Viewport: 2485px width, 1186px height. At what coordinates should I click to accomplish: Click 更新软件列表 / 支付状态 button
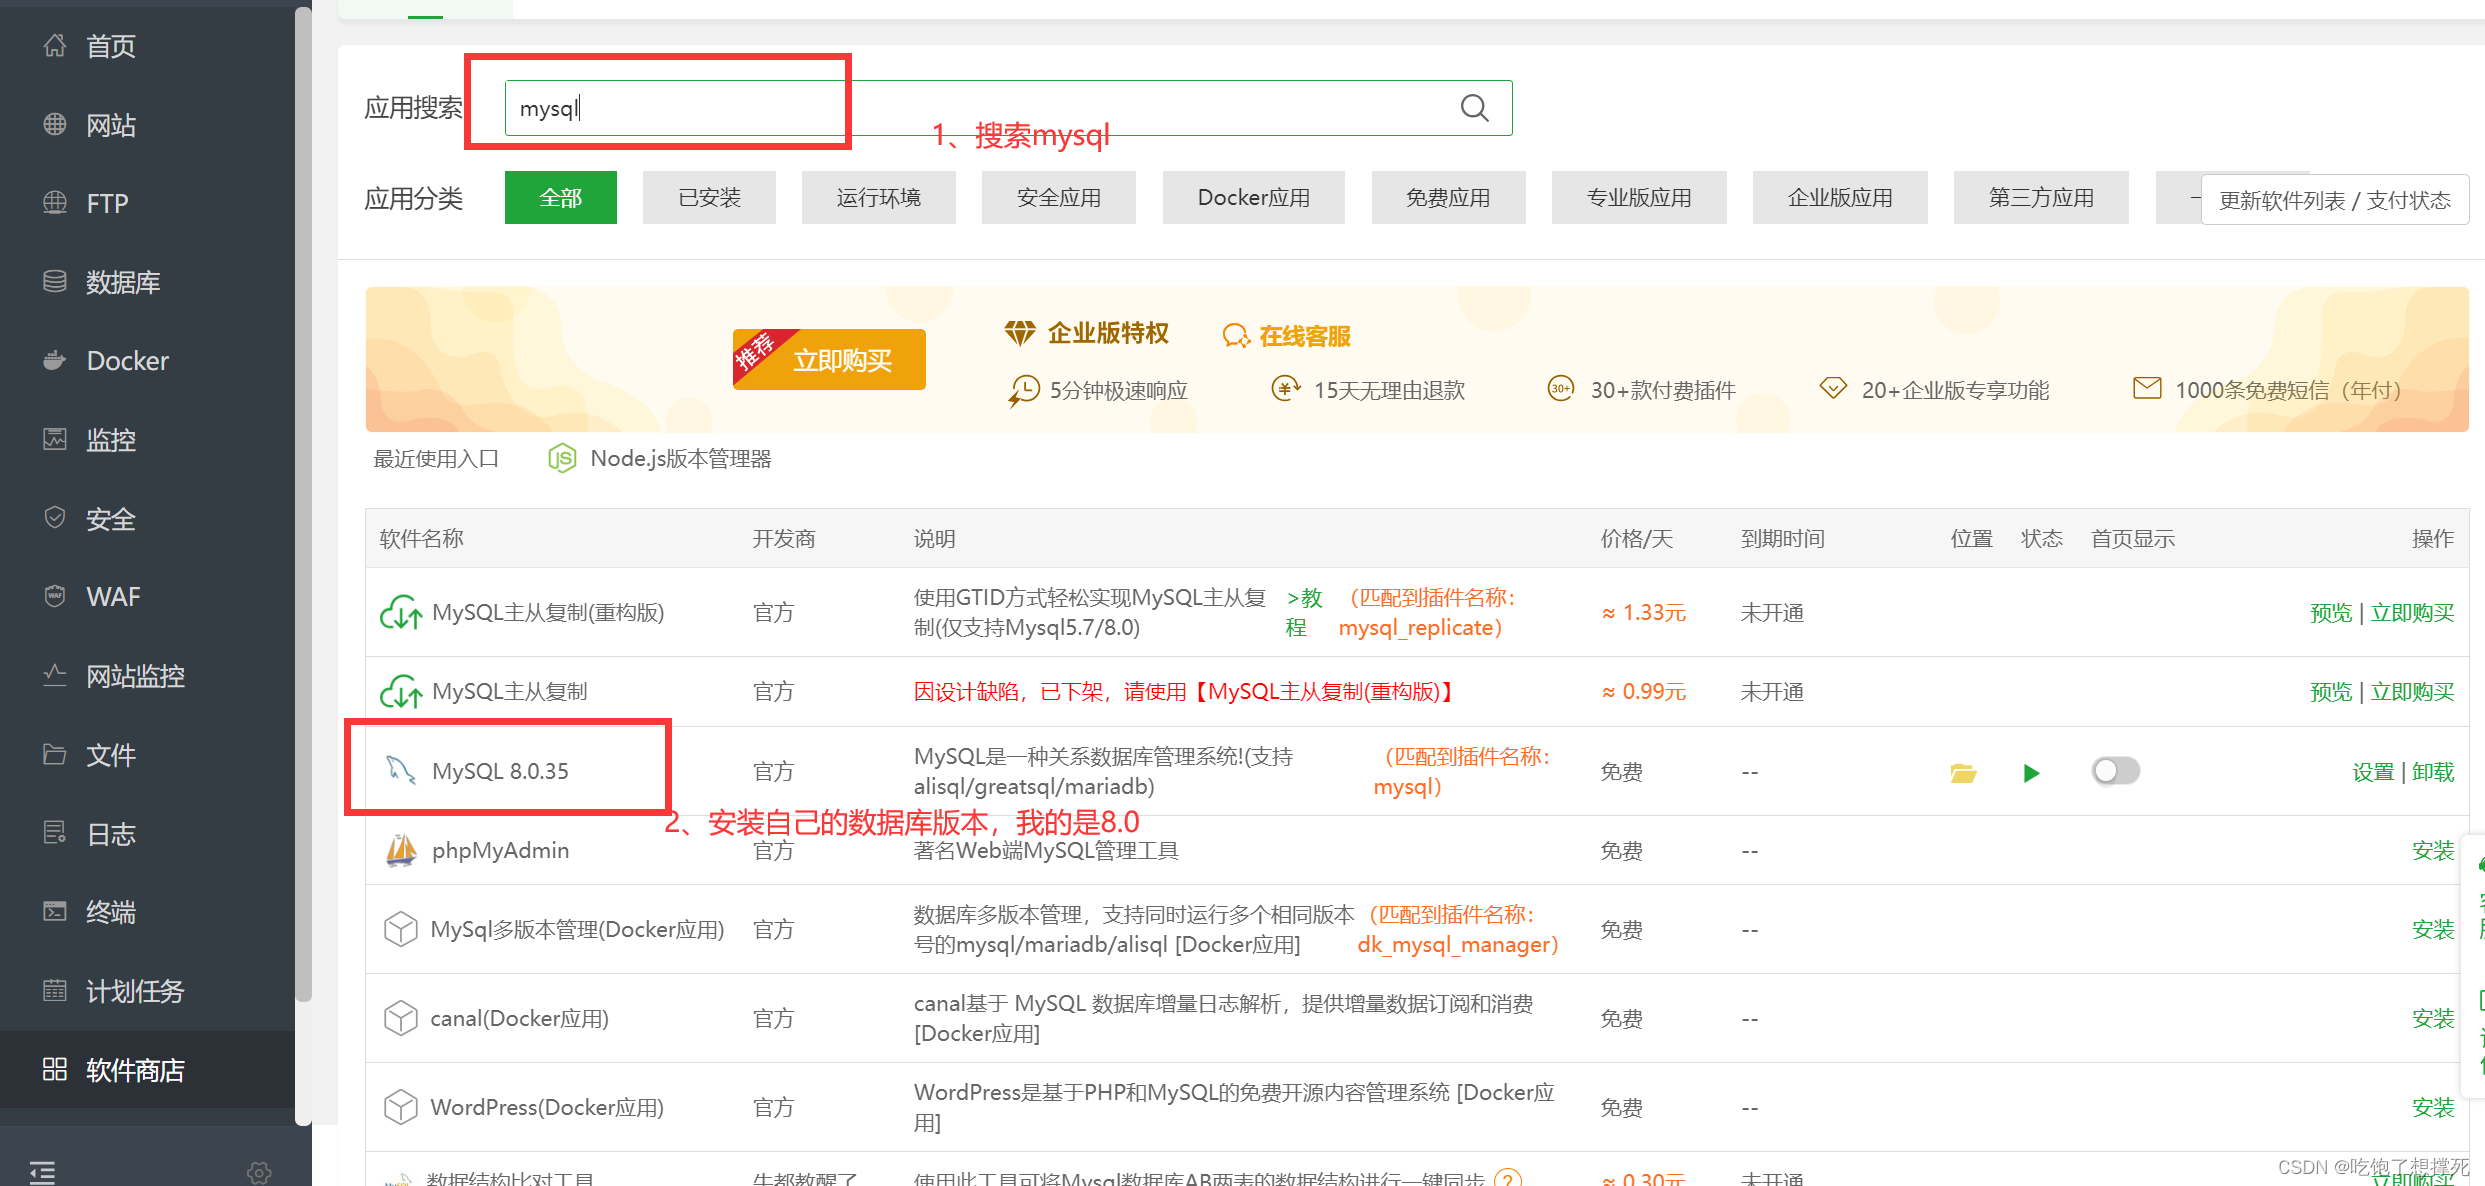click(x=2334, y=200)
